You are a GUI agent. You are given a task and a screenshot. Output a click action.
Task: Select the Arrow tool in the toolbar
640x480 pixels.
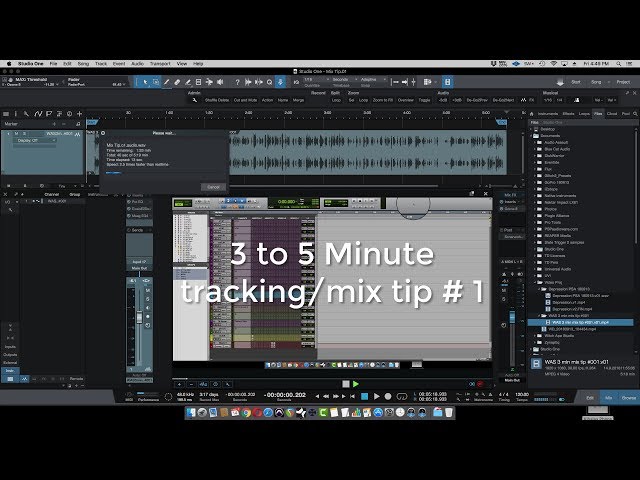[145, 82]
